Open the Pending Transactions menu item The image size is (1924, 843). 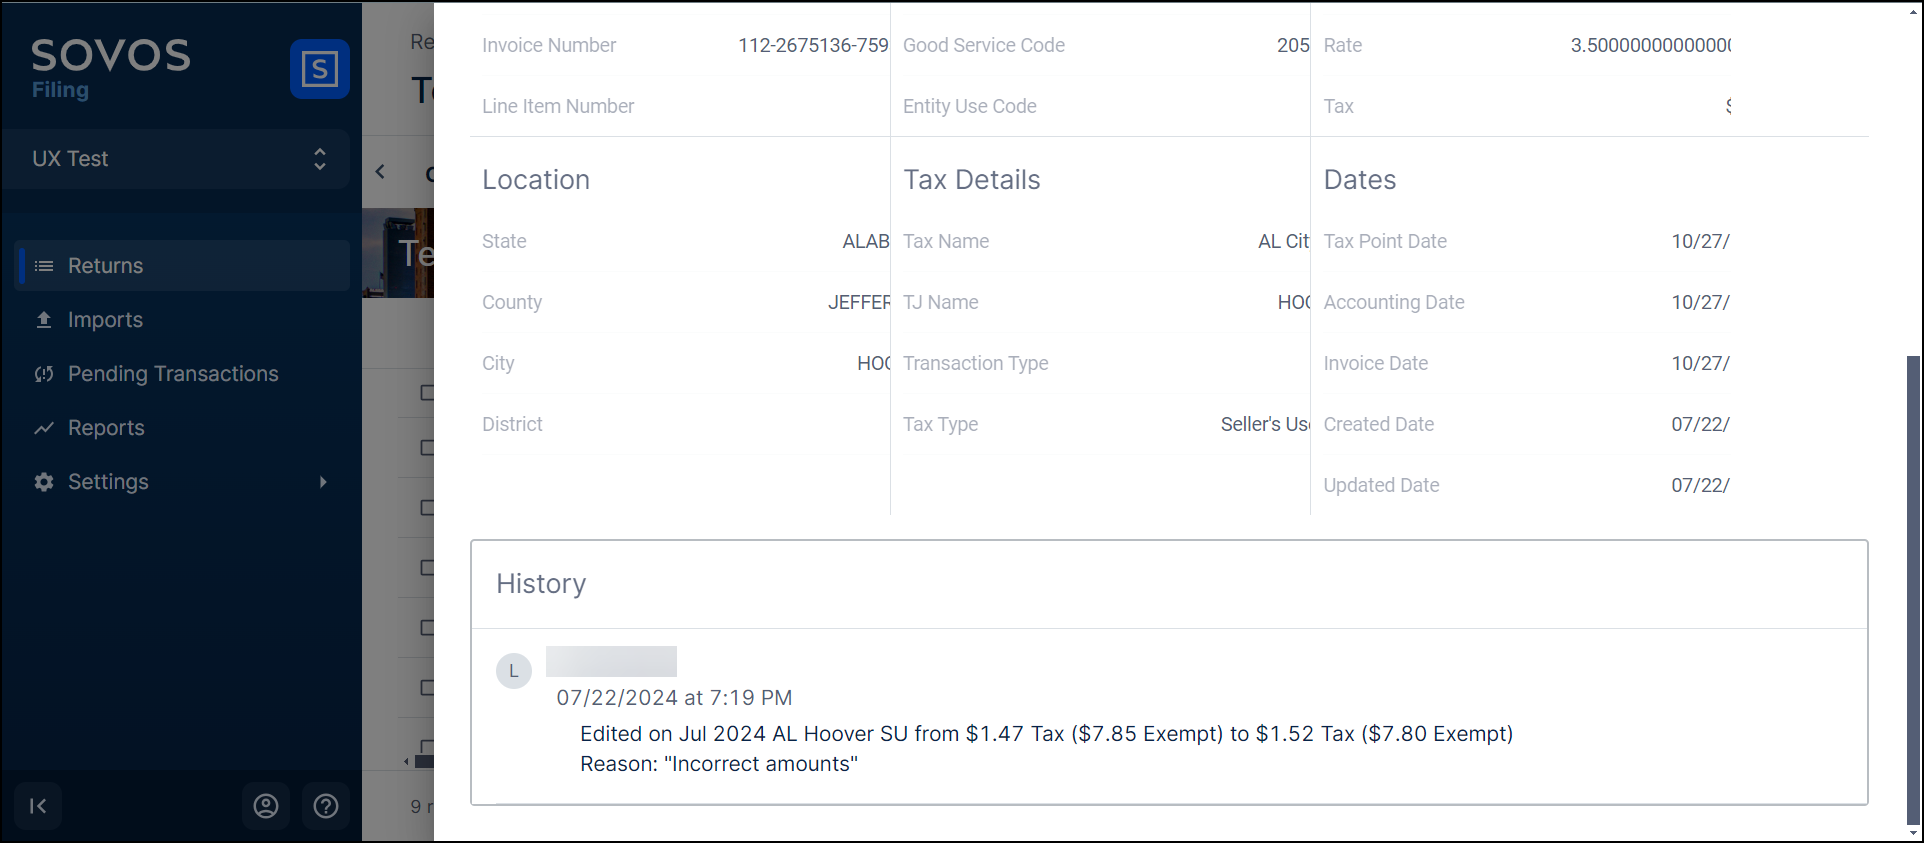pyautogui.click(x=173, y=374)
